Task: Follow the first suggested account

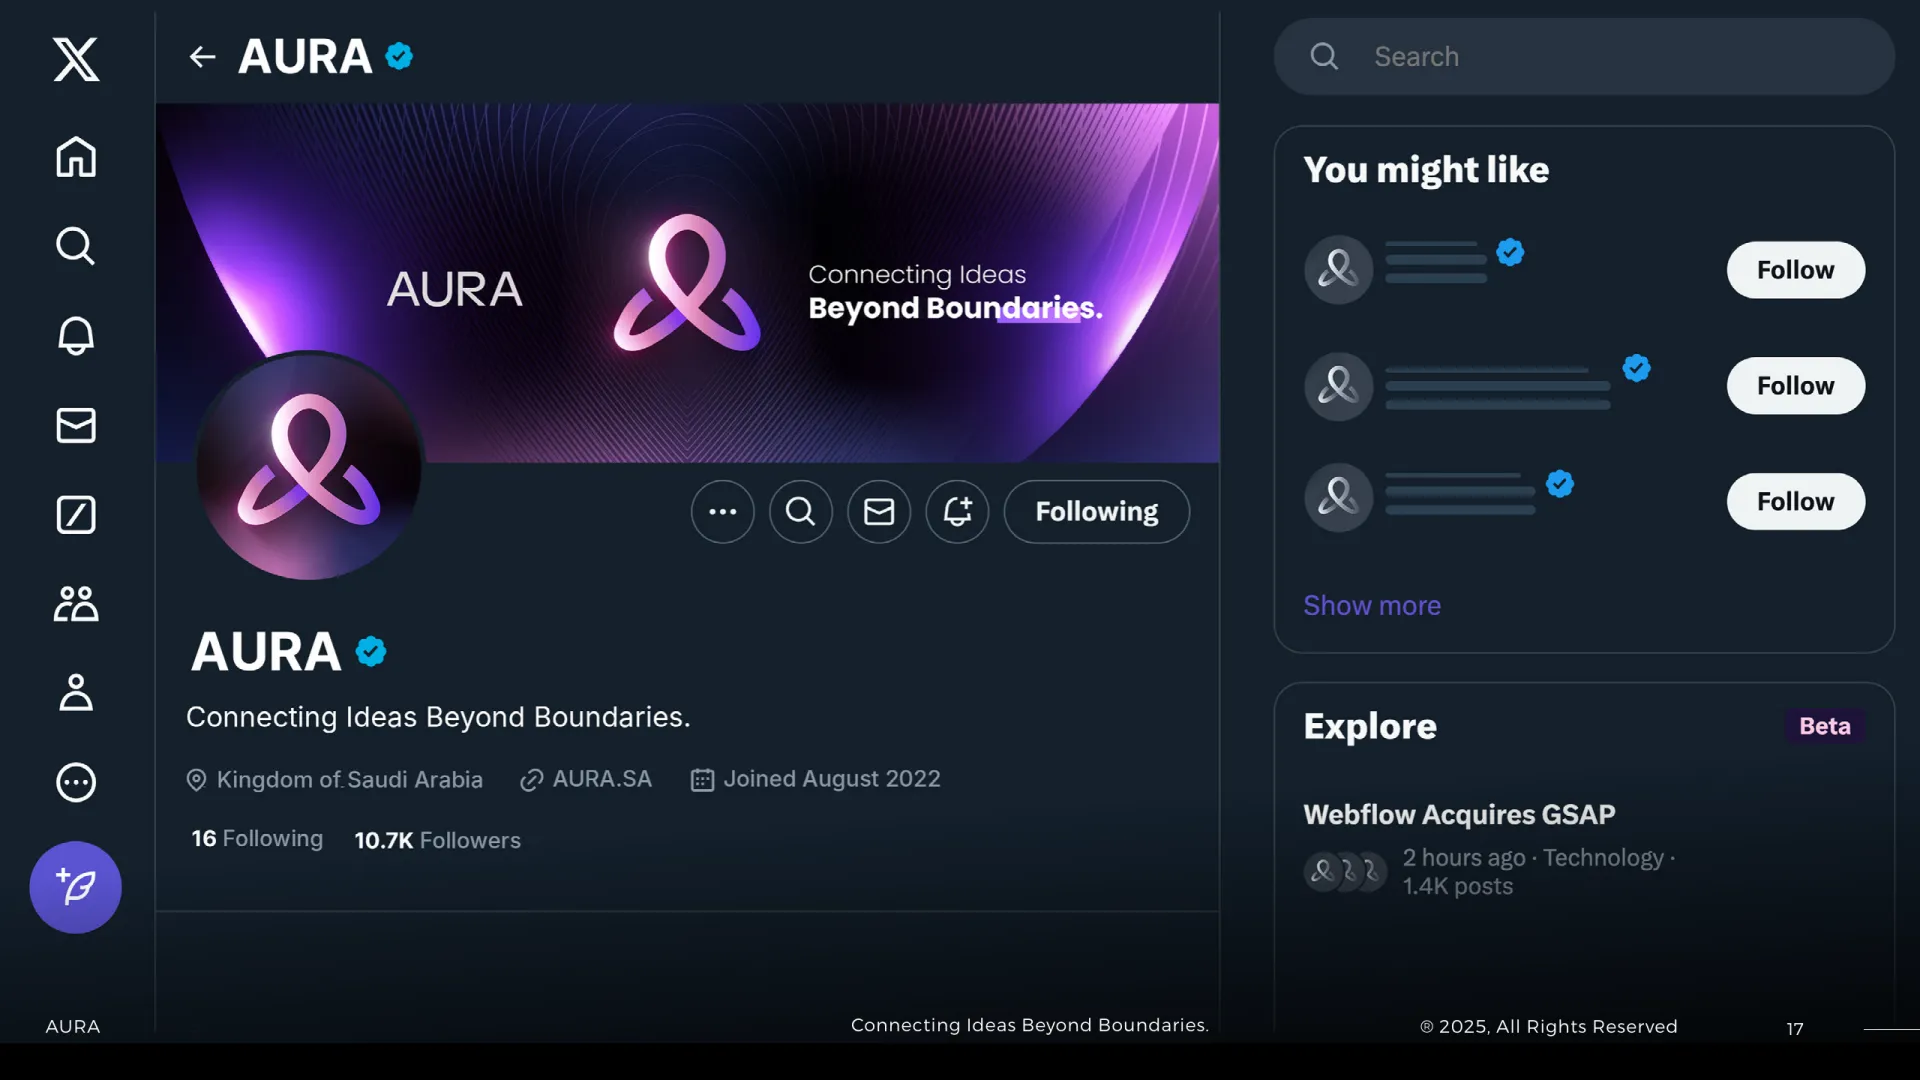Action: pyautogui.click(x=1796, y=270)
